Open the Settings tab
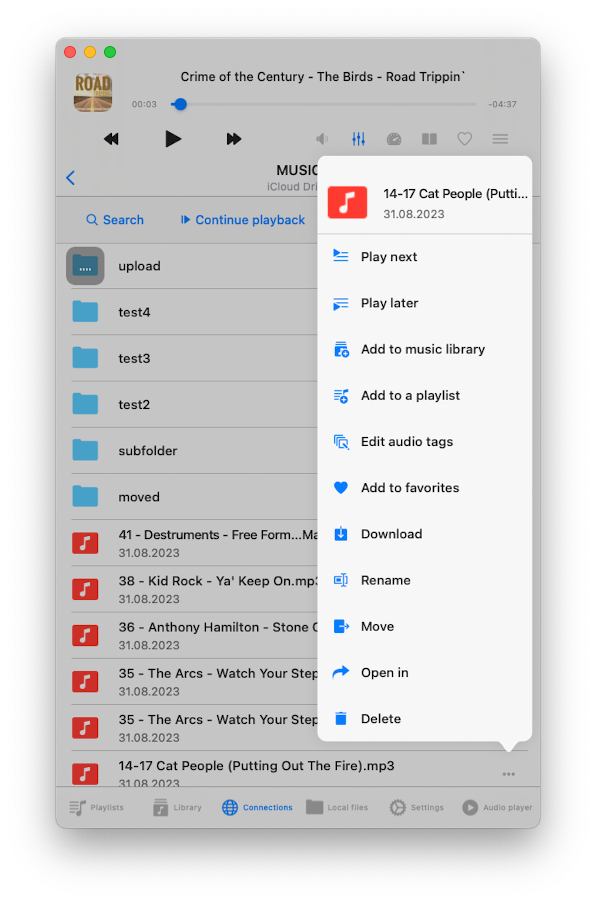Image resolution: width=596 pixels, height=902 pixels. 417,808
